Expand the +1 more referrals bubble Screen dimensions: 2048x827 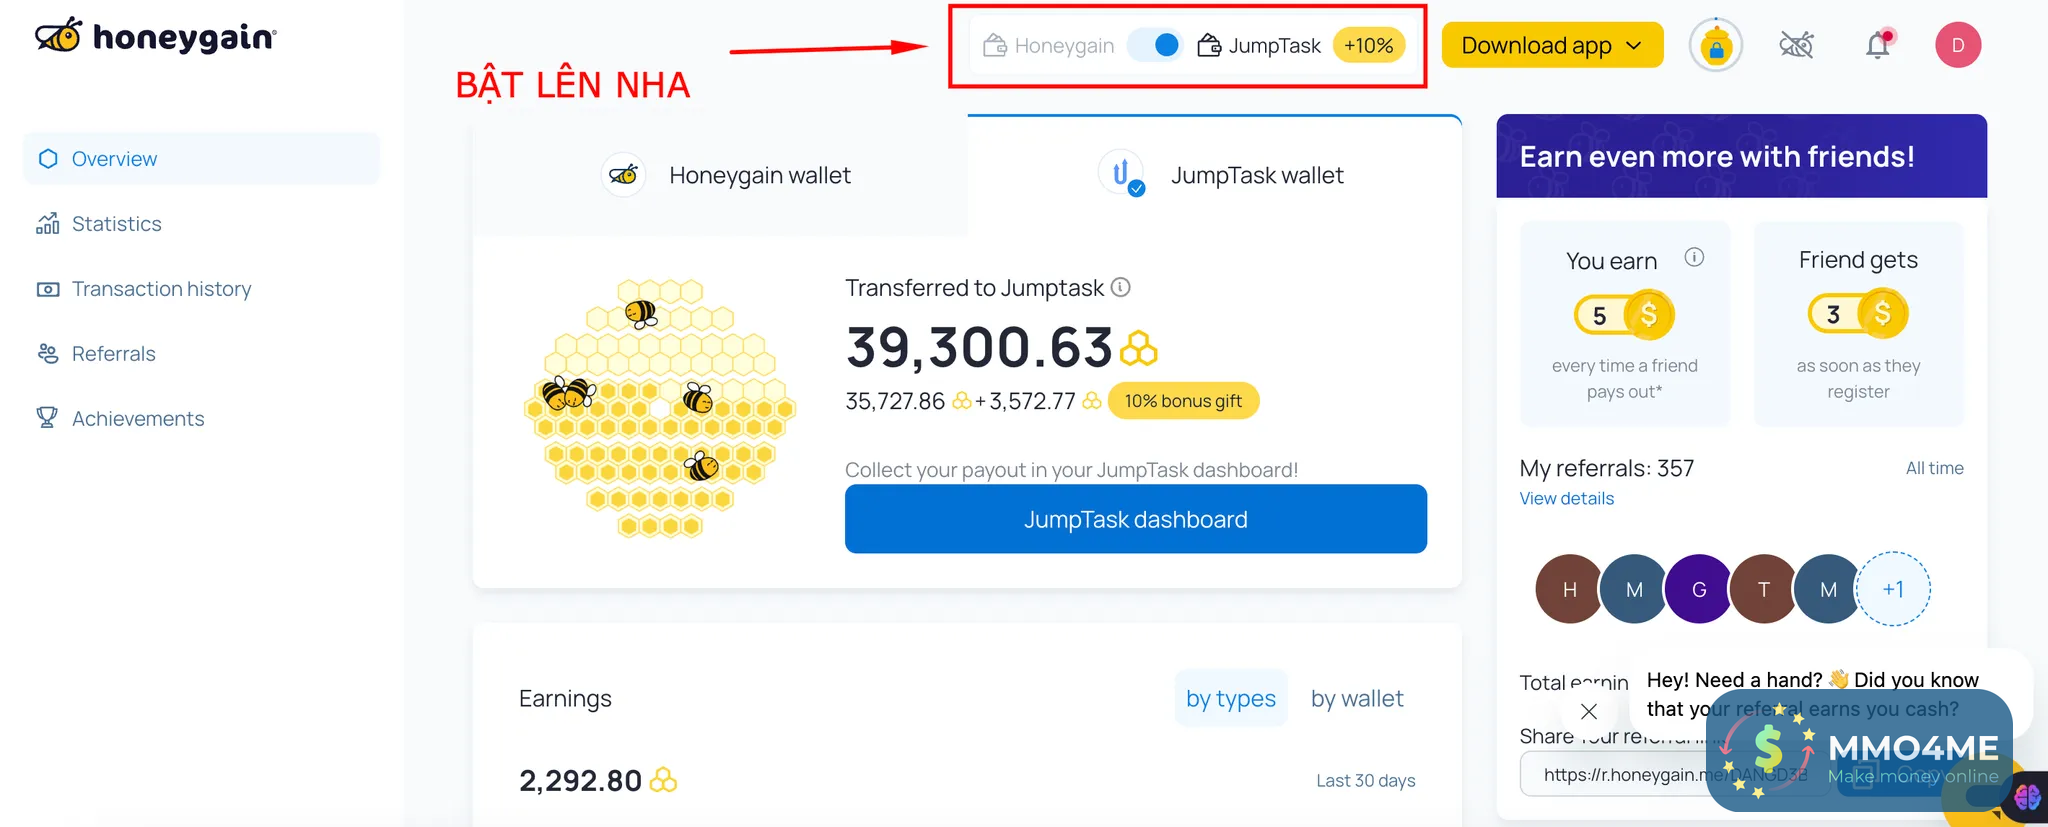pos(1892,589)
